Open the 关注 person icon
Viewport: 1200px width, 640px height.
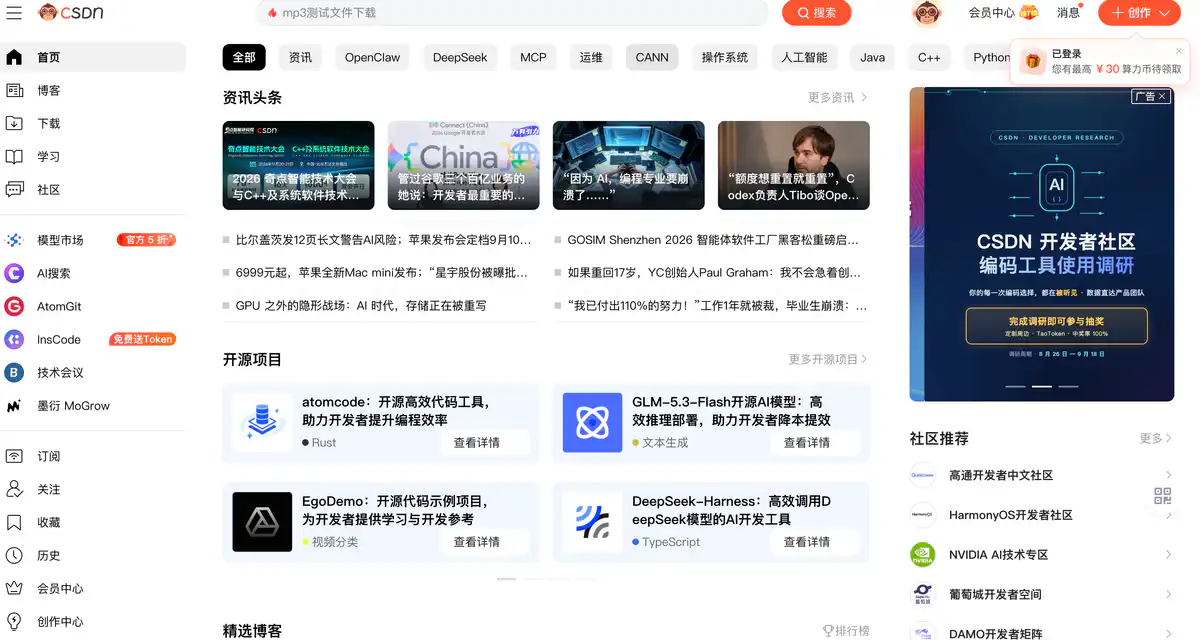14,489
